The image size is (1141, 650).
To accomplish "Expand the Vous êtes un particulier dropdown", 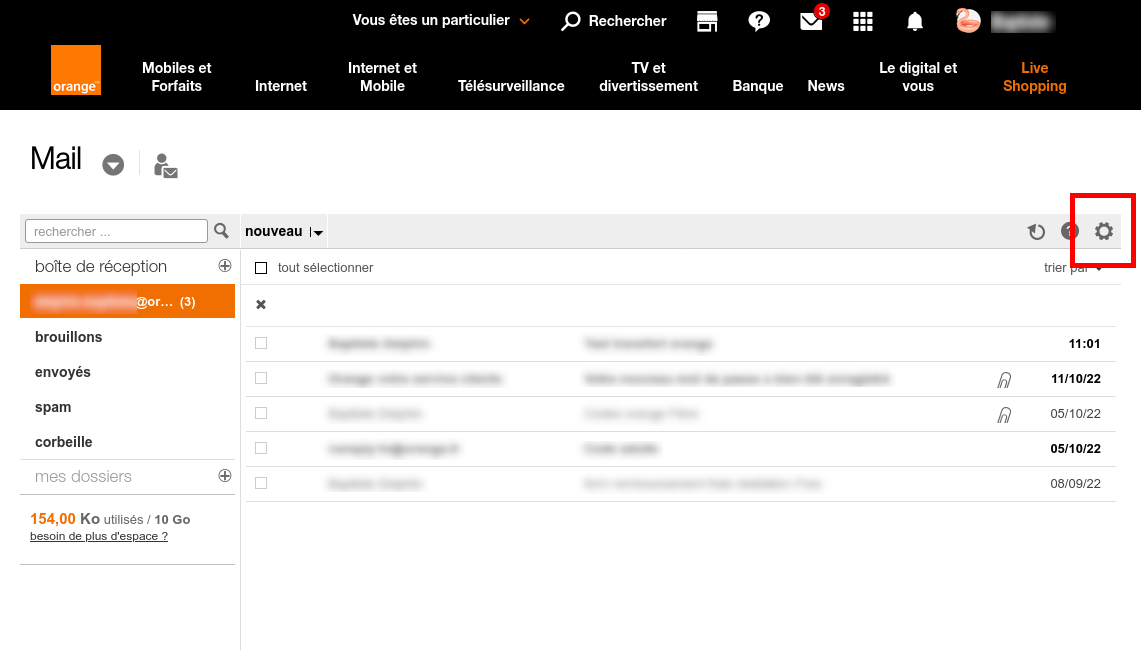I will (441, 20).
